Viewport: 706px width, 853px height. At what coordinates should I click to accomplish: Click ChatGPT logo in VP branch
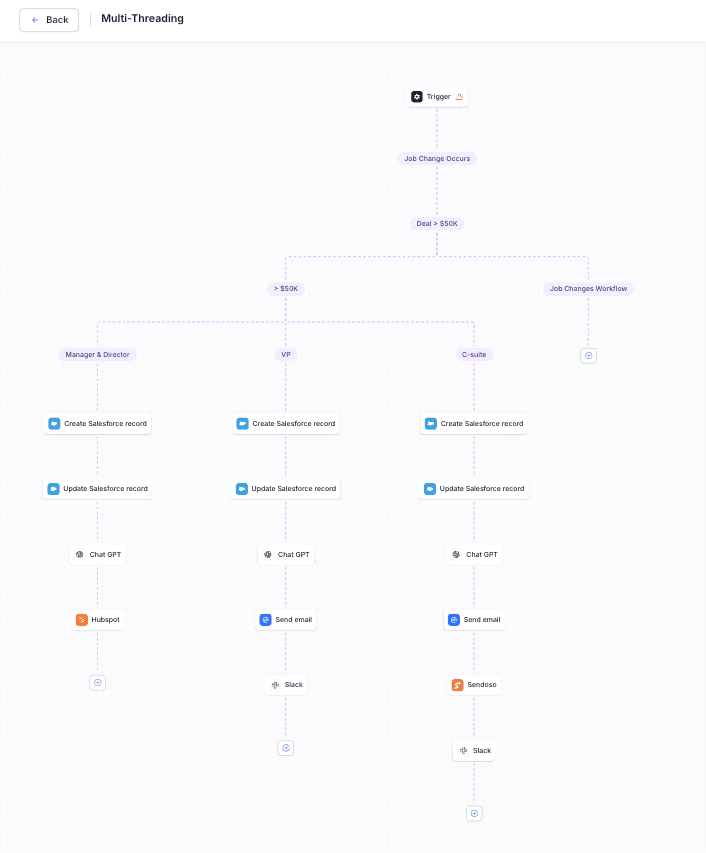coord(268,555)
